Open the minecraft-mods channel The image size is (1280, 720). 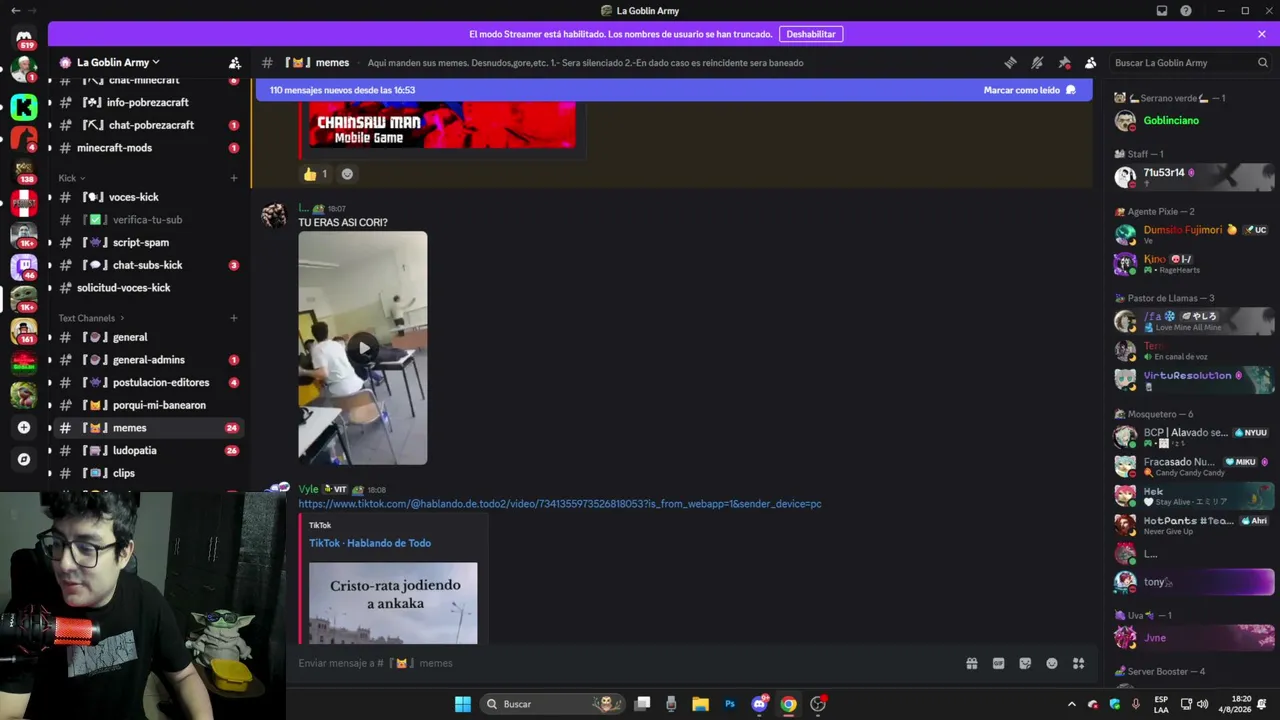point(147,148)
